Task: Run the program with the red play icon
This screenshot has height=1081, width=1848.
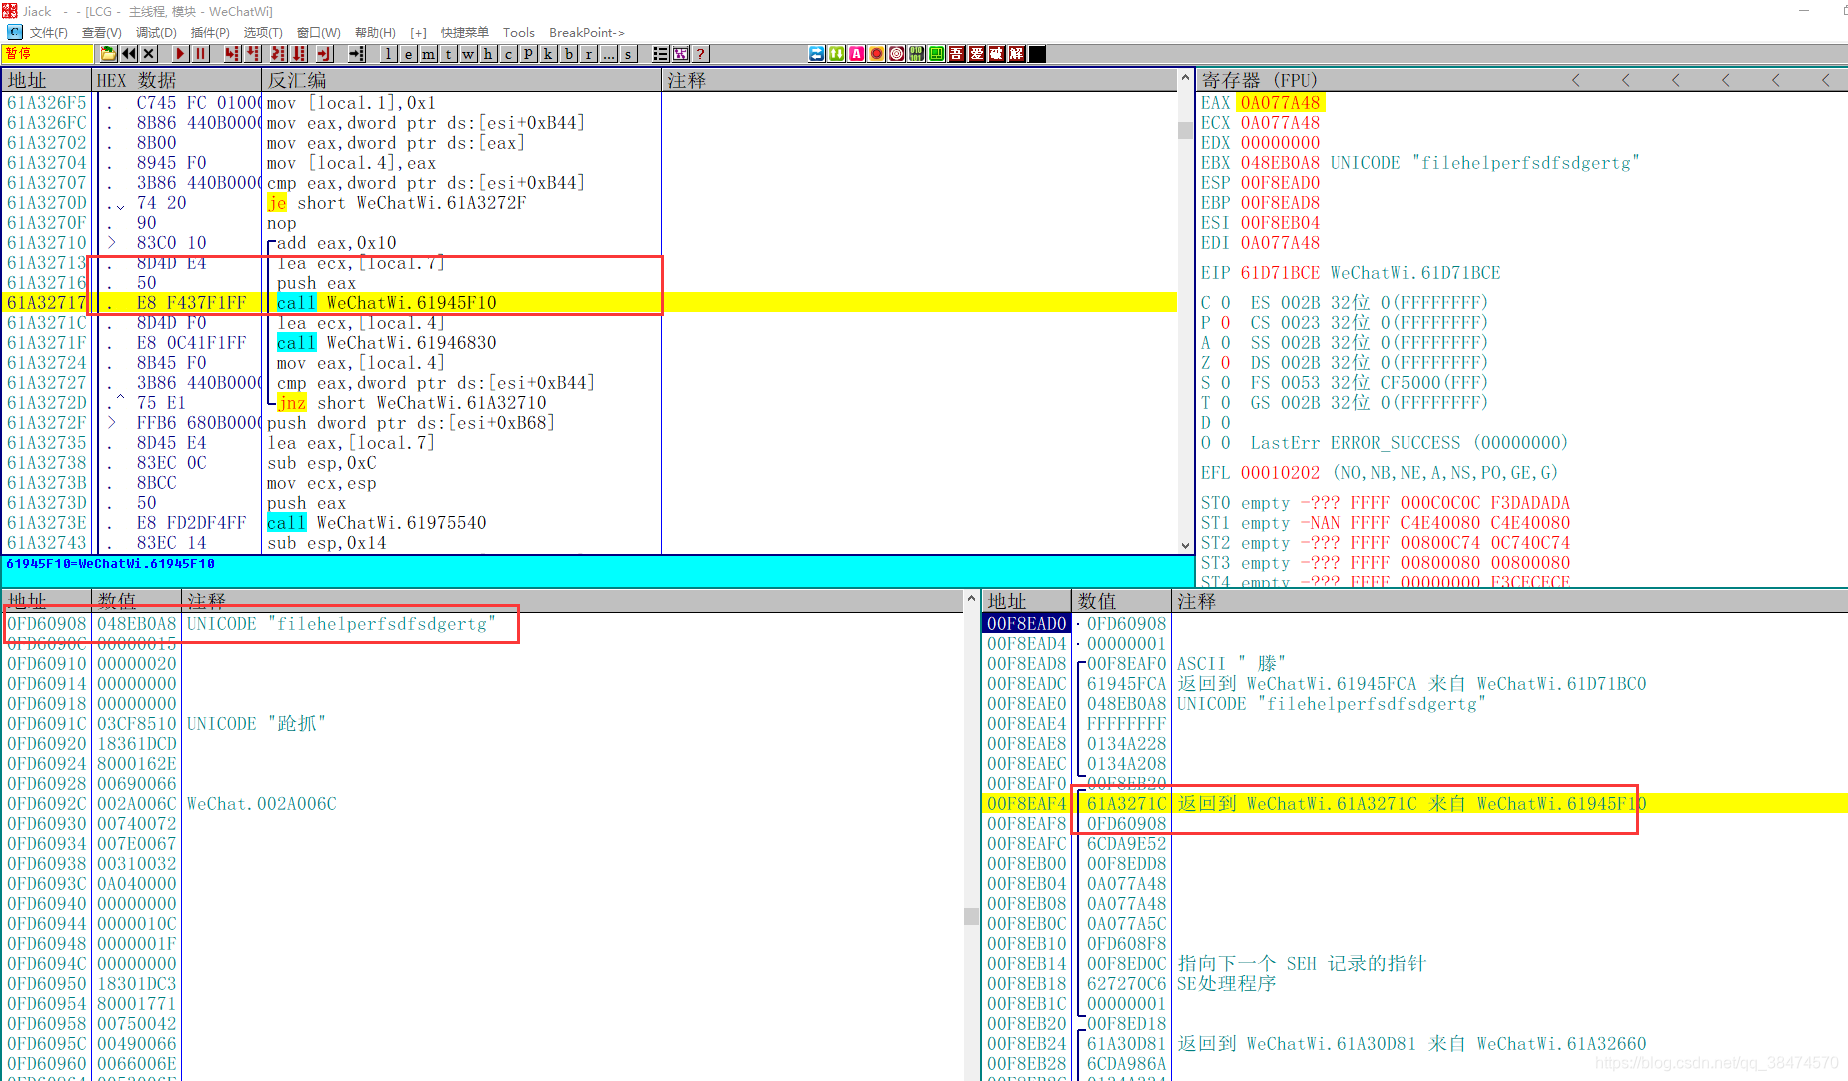Action: point(180,54)
